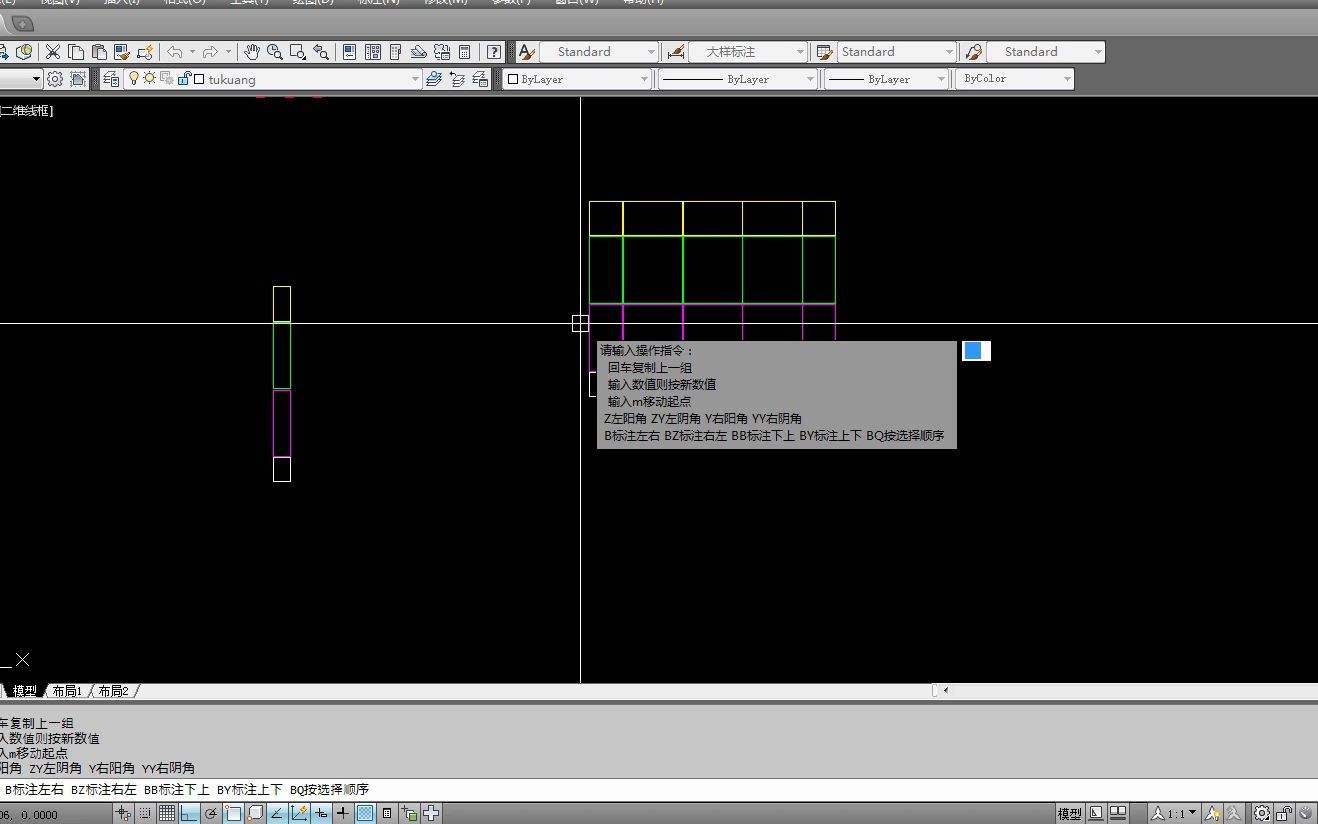The image size is (1318, 824).
Task: Click the Redo arrow button
Action: [210, 52]
